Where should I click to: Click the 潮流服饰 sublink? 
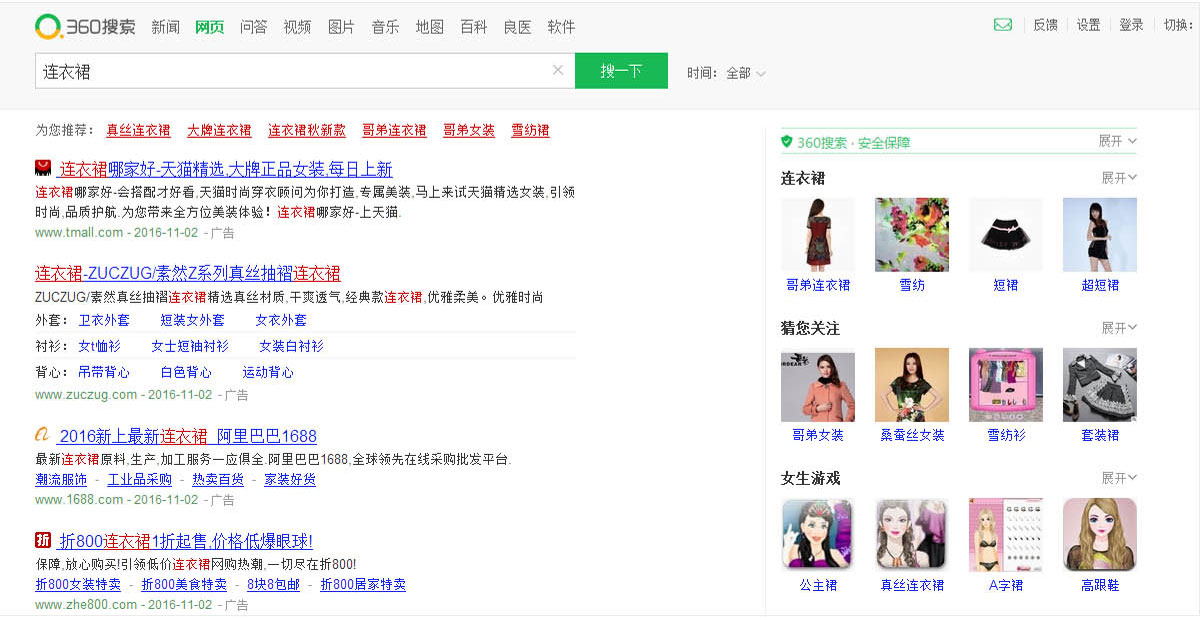(61, 479)
